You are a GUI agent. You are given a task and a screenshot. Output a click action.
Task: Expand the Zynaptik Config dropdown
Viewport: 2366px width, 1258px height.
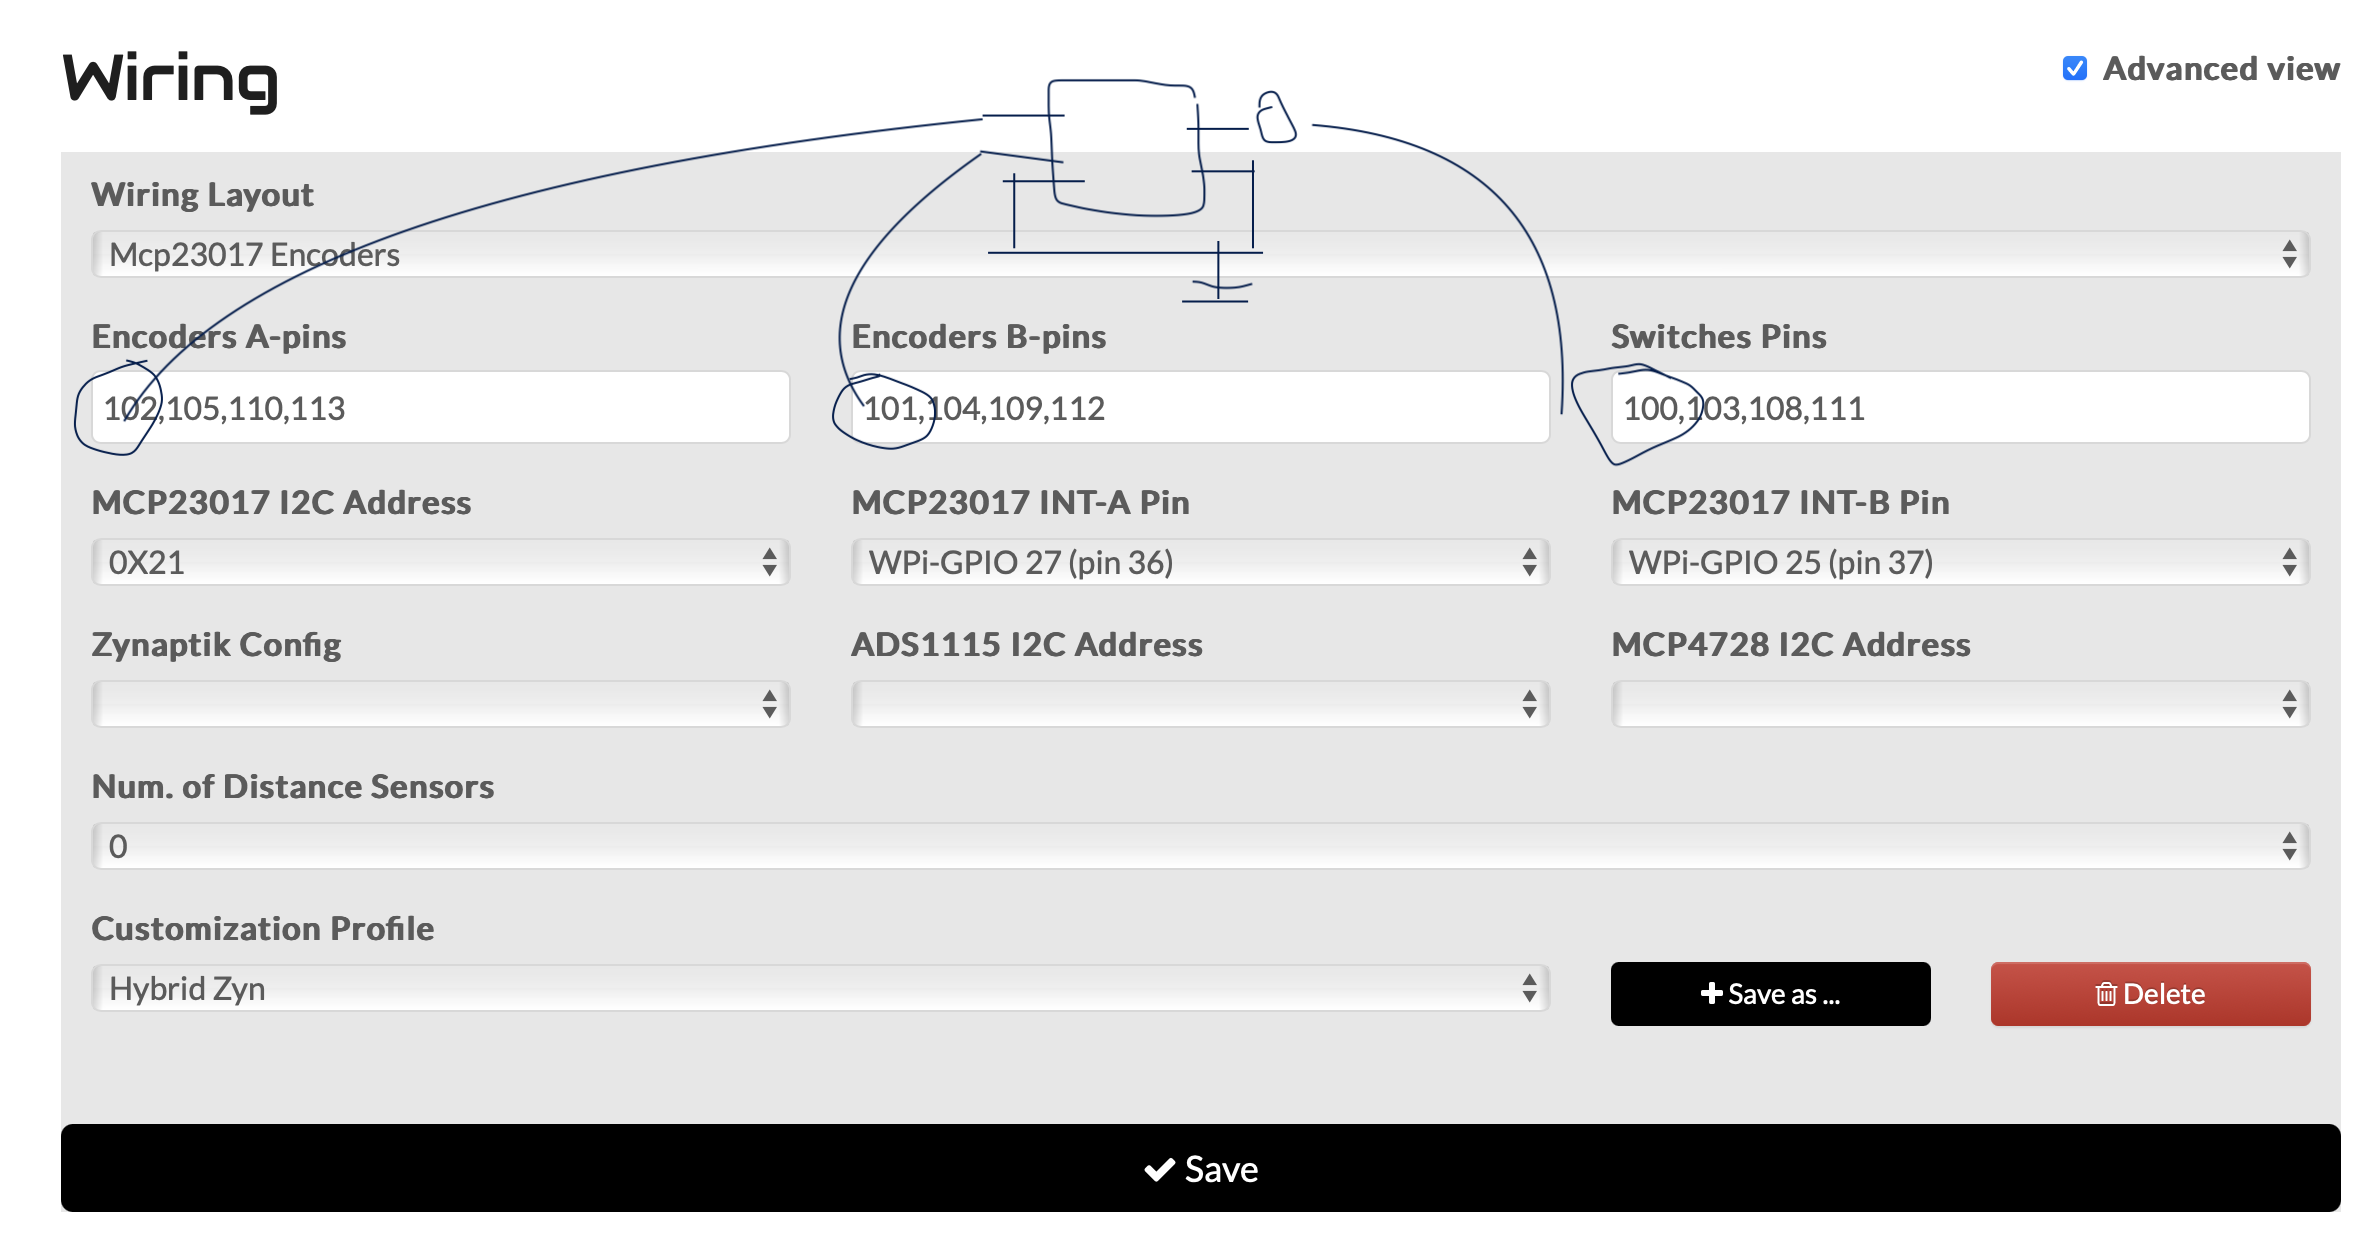pos(441,704)
